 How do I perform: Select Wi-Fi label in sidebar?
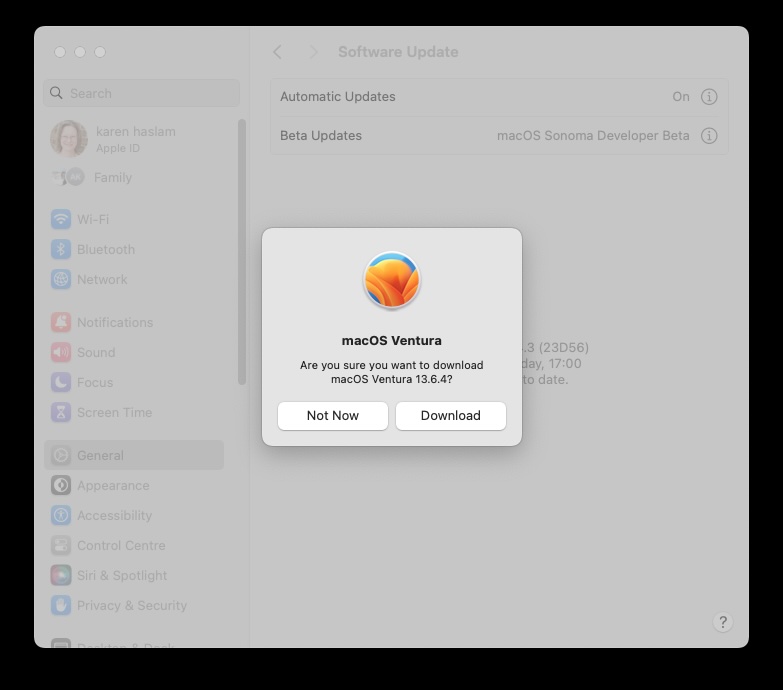coord(93,219)
